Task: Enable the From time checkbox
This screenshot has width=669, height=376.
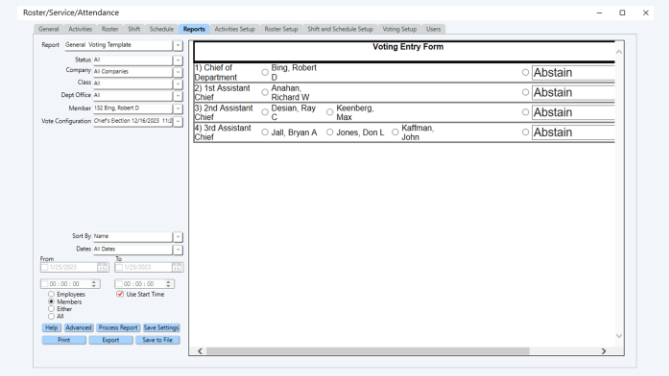Action: 45,284
